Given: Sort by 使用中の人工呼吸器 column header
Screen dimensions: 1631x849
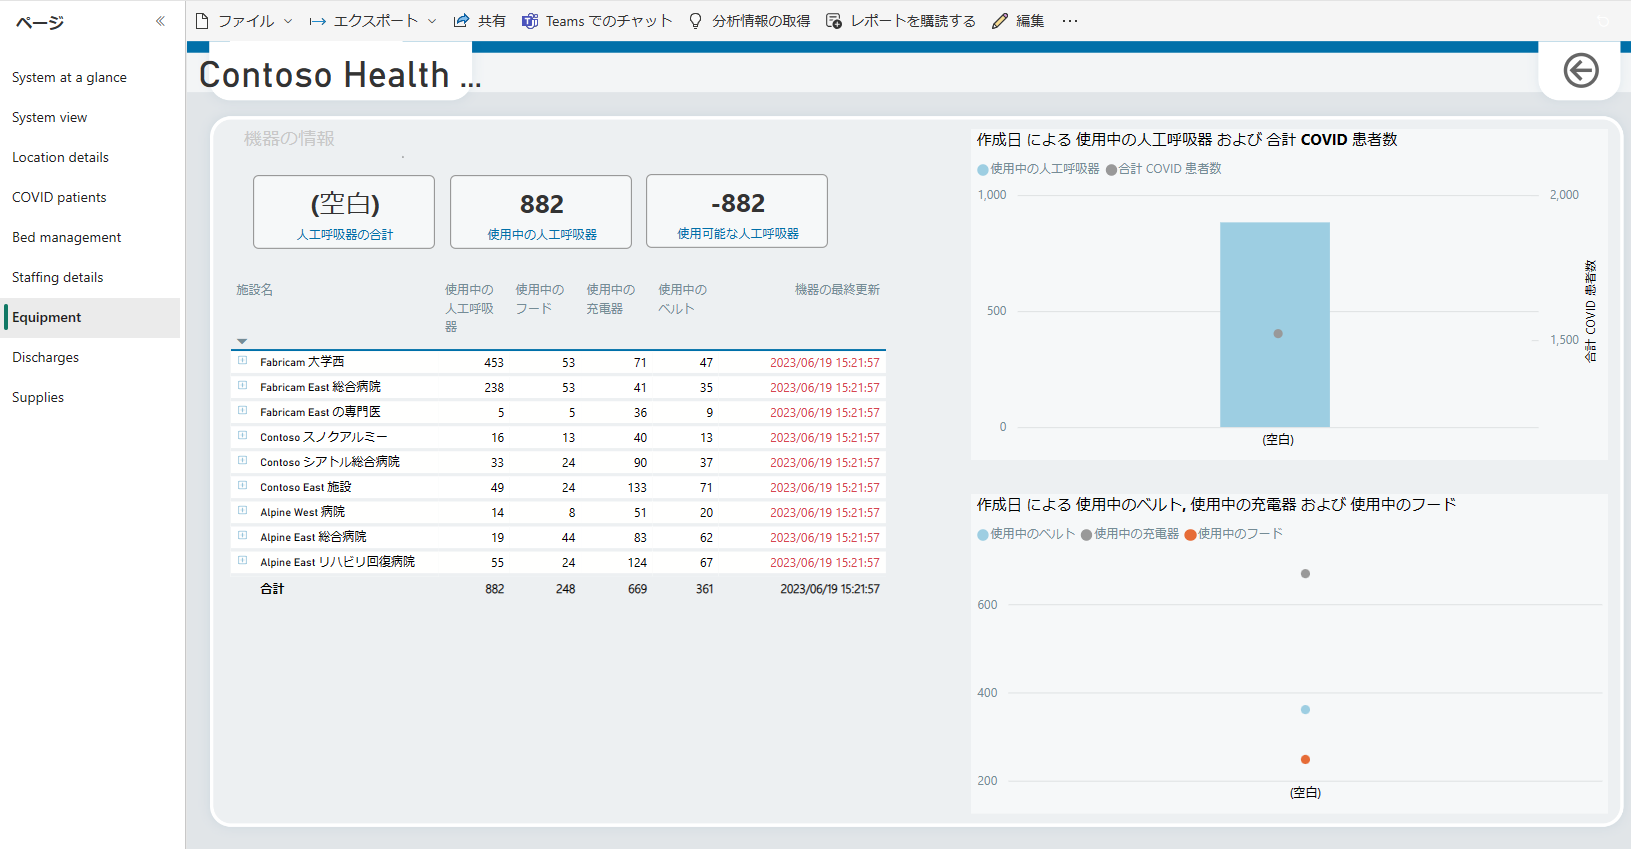Looking at the screenshot, I should point(469,308).
